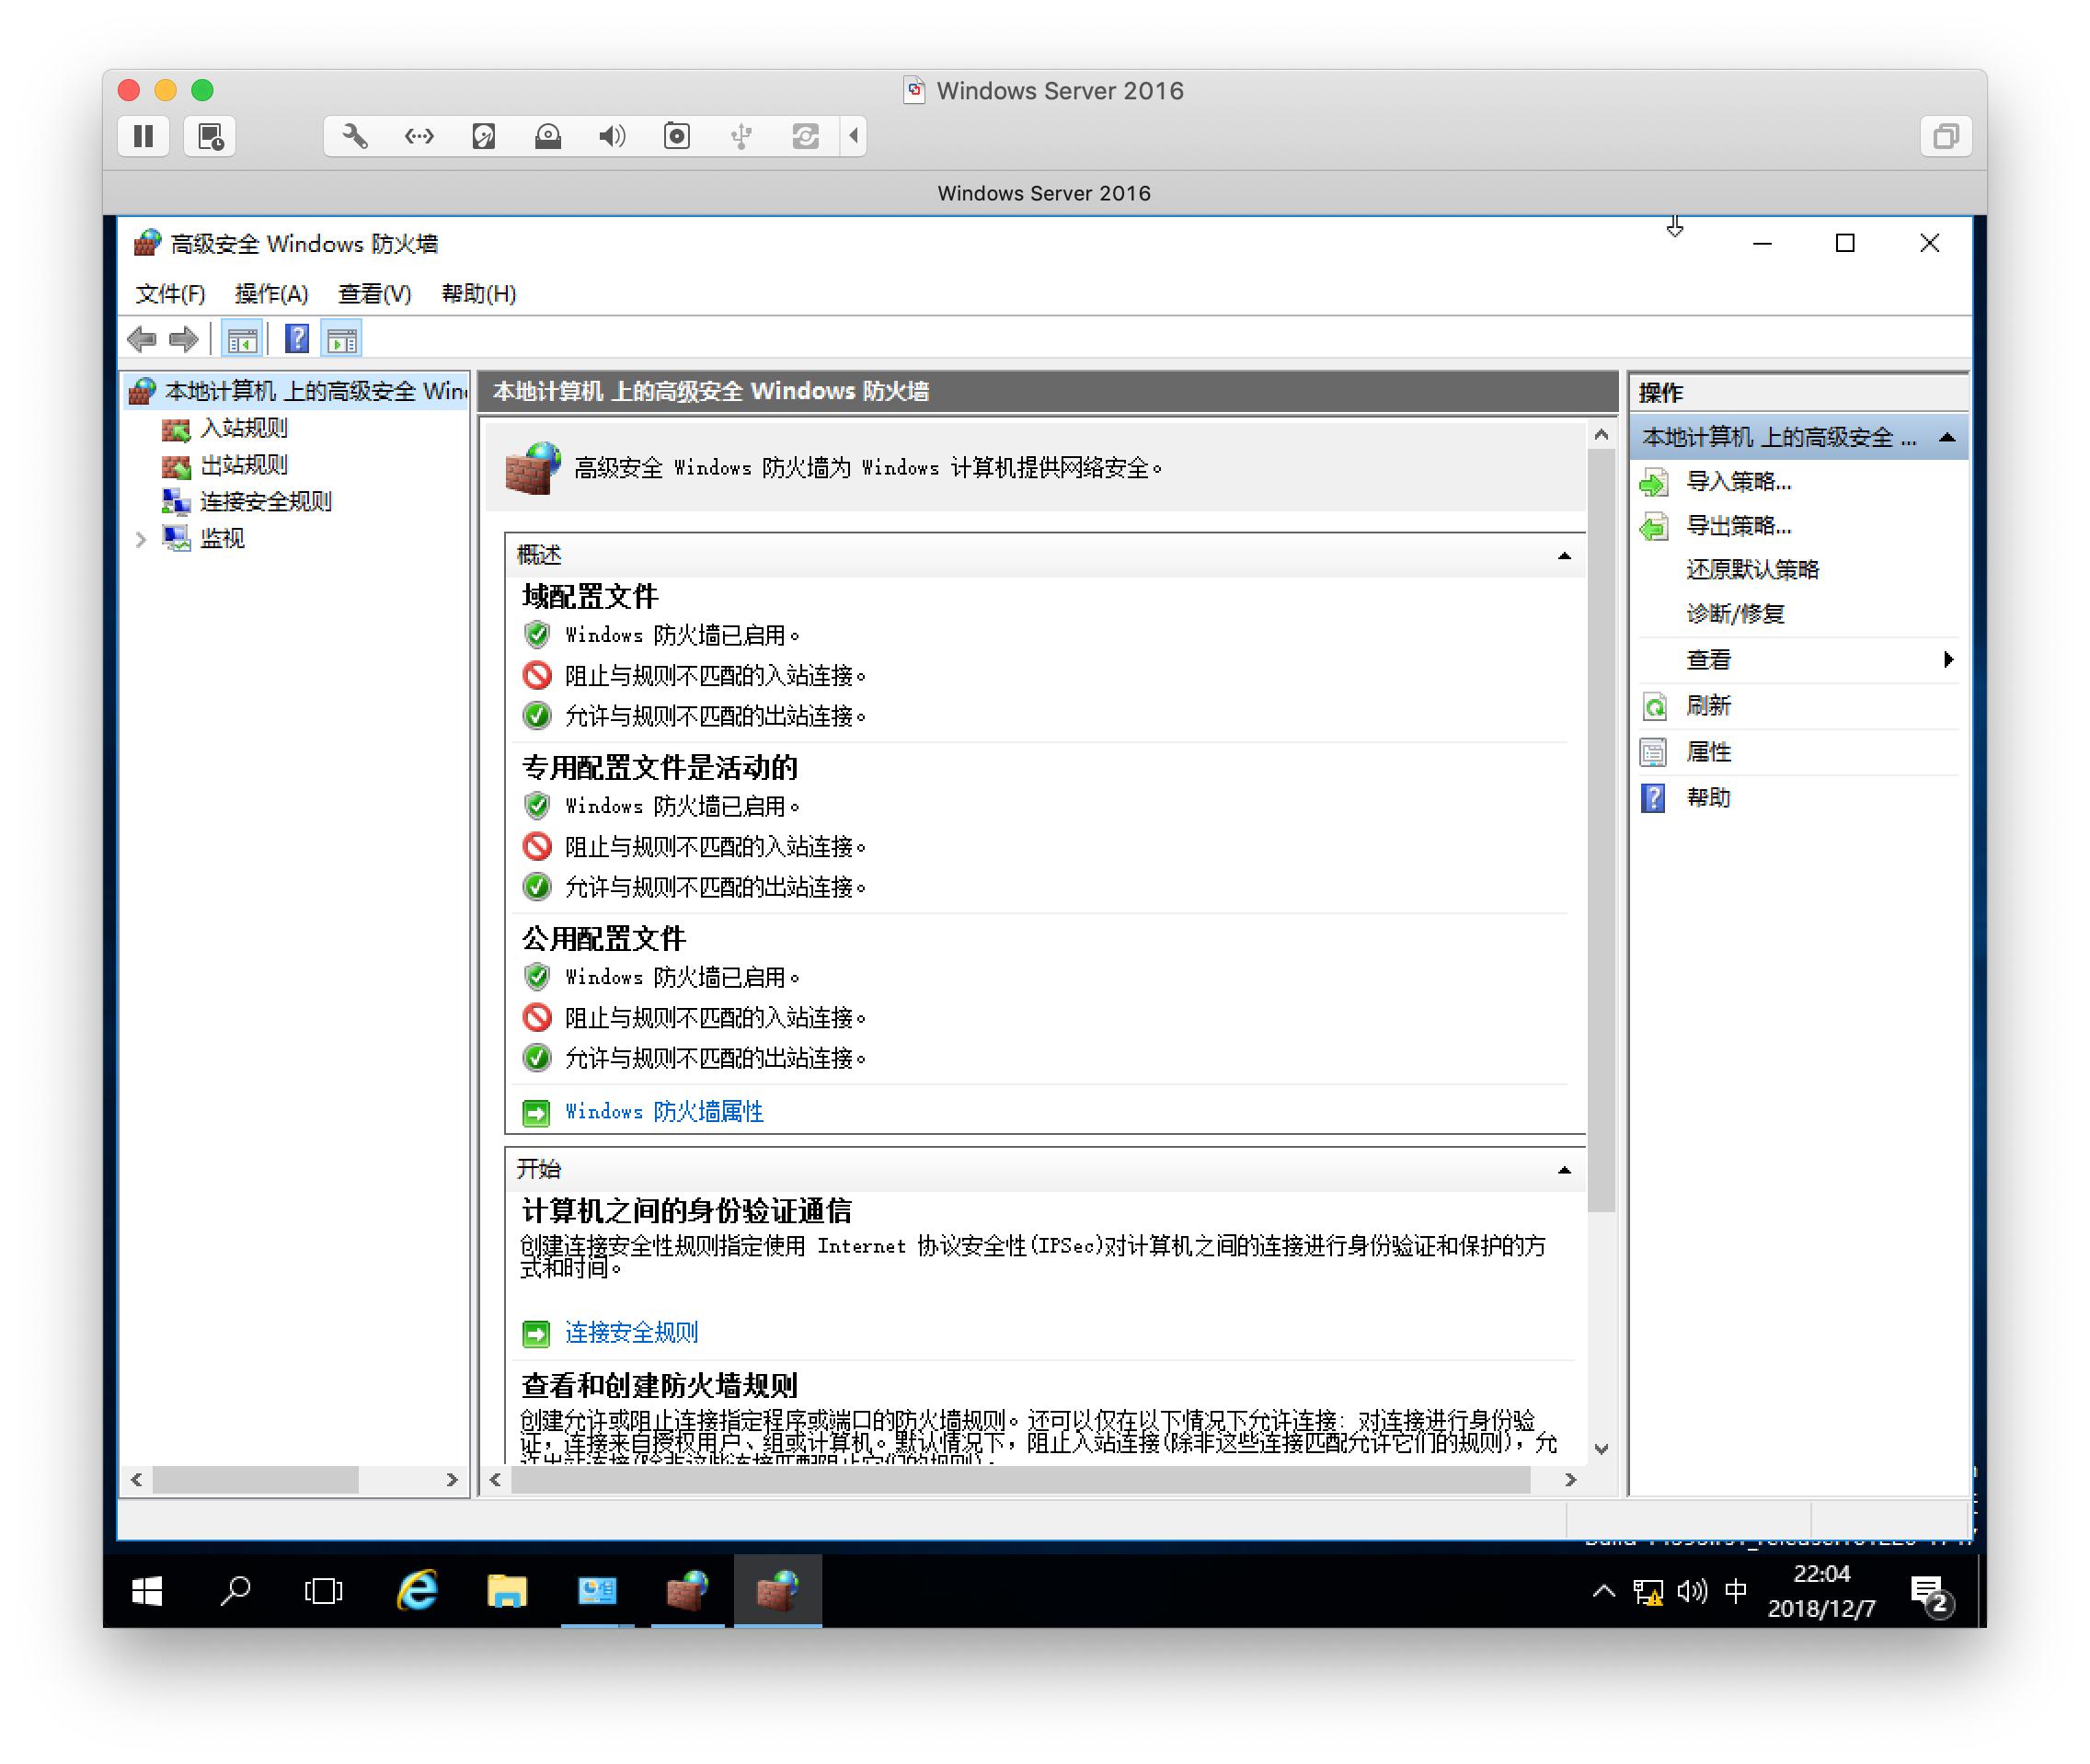Image resolution: width=2090 pixels, height=1764 pixels.
Task: Click the Windows 防火墙属性 link
Action: [663, 1111]
